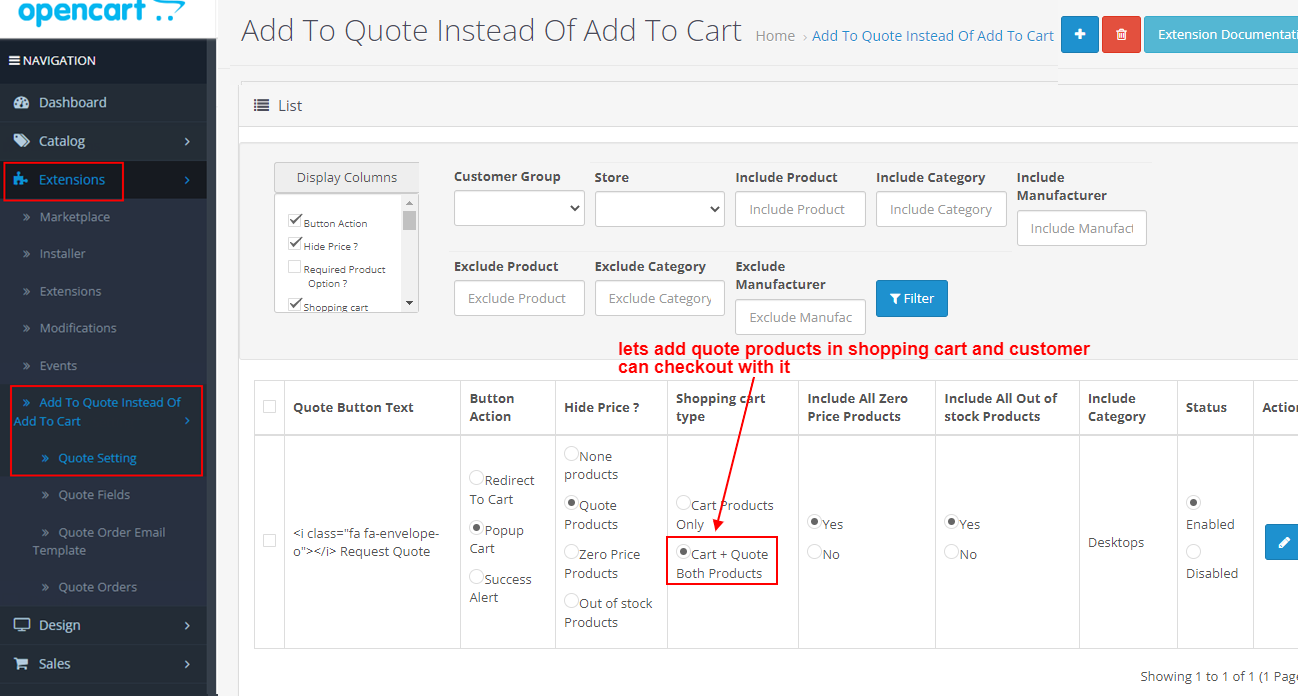Viewport: 1298px width, 696px height.
Task: Click the Include Manufacturer input field
Action: click(1082, 228)
